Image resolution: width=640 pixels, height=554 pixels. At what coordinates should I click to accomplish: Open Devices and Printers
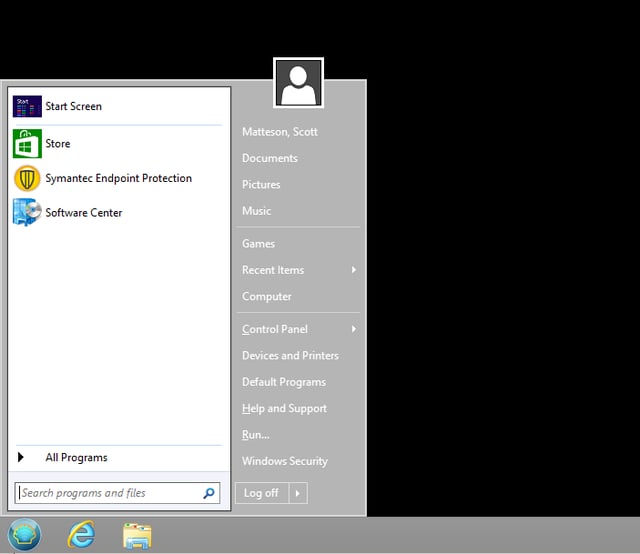tap(290, 356)
